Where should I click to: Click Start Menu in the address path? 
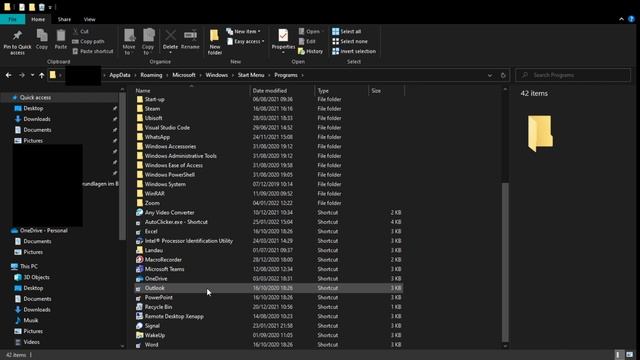251,75
